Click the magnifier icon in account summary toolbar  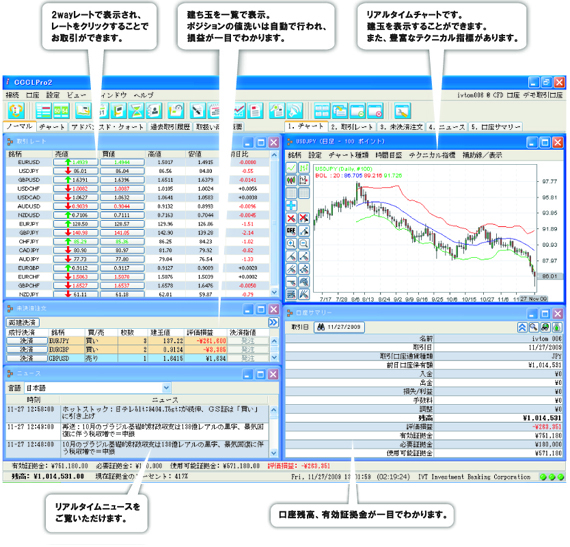tap(533, 327)
